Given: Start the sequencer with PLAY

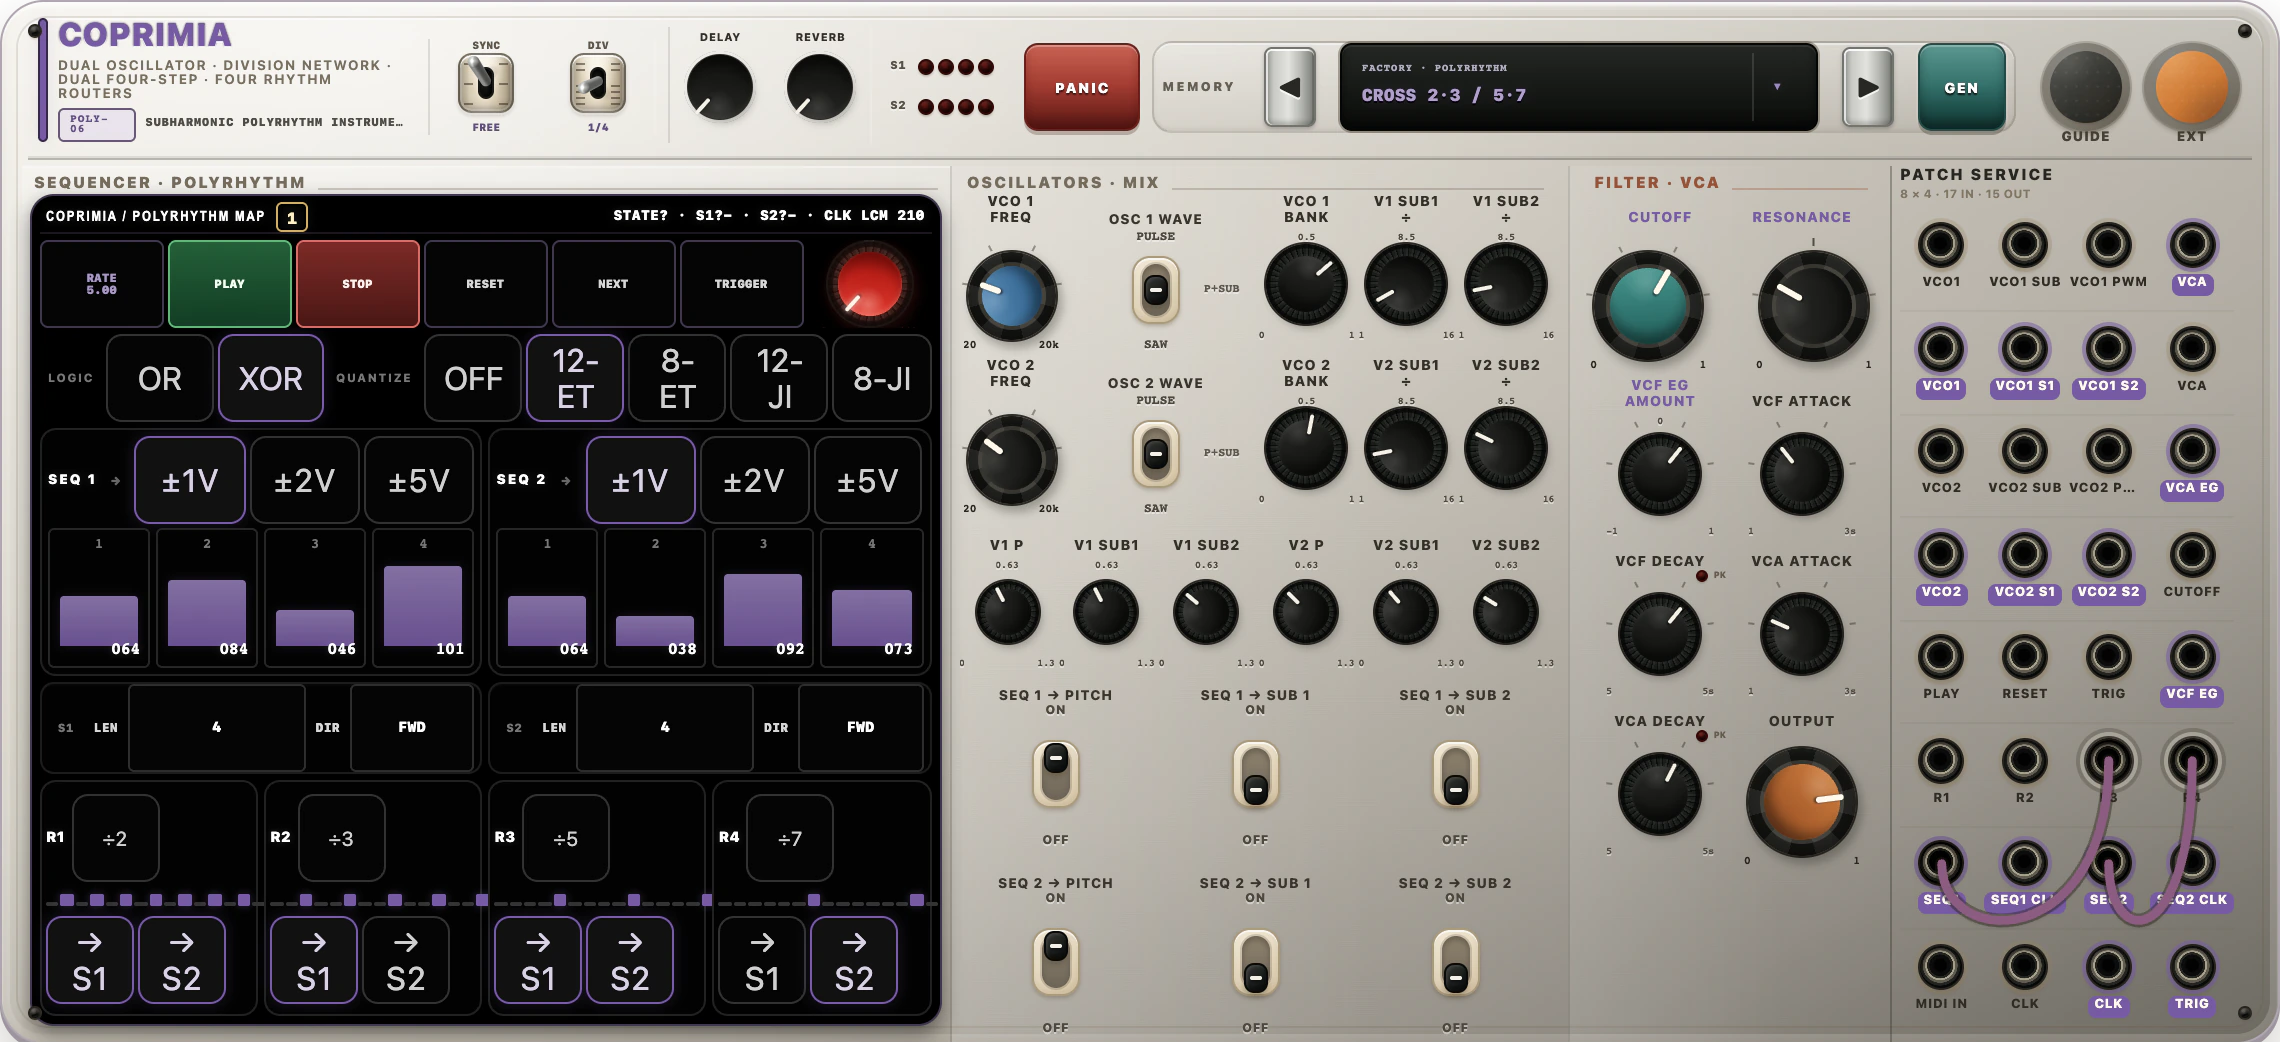Looking at the screenshot, I should (x=230, y=284).
